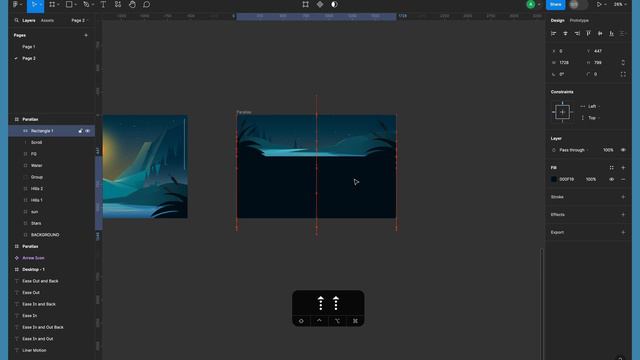Click the 000F19 fill color swatch
640x360 pixels.
click(x=553, y=179)
